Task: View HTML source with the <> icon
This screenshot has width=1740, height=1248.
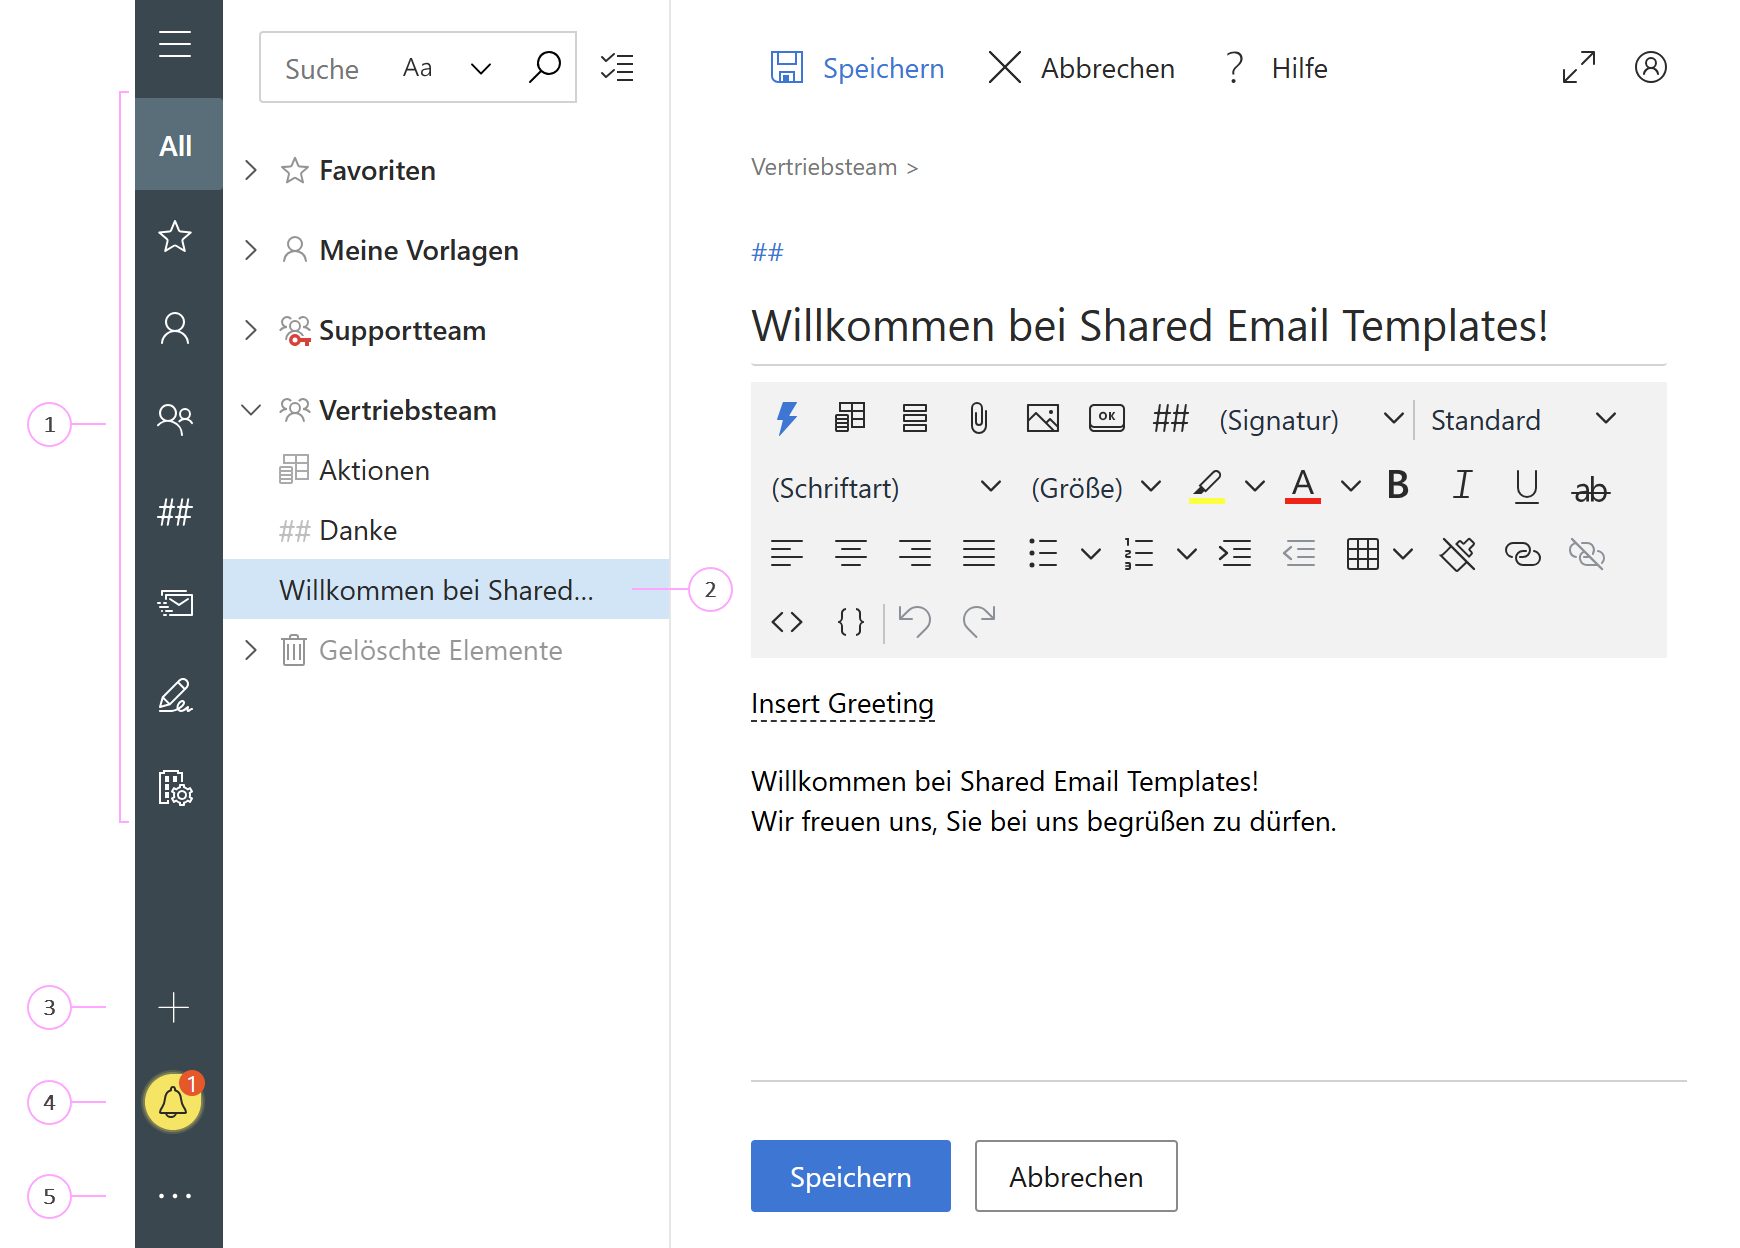Action: click(x=787, y=622)
